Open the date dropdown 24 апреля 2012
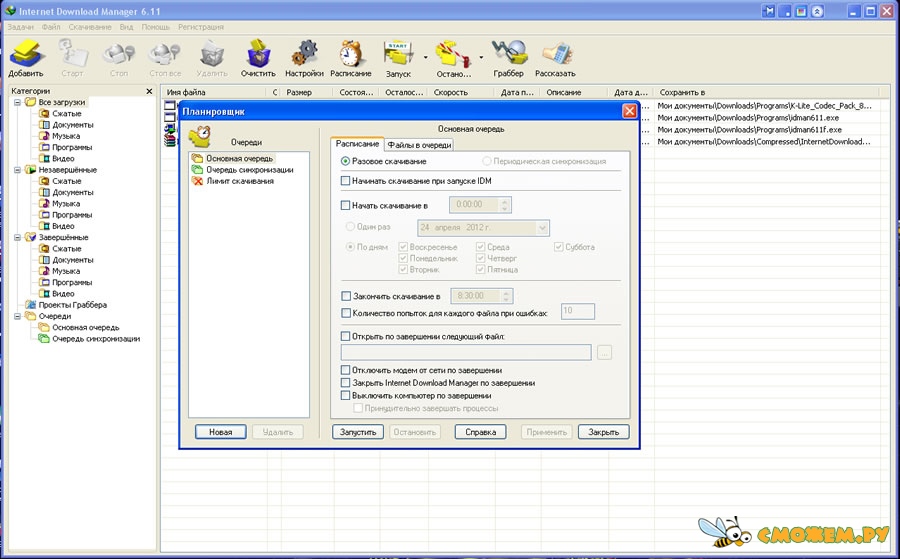 coord(542,228)
